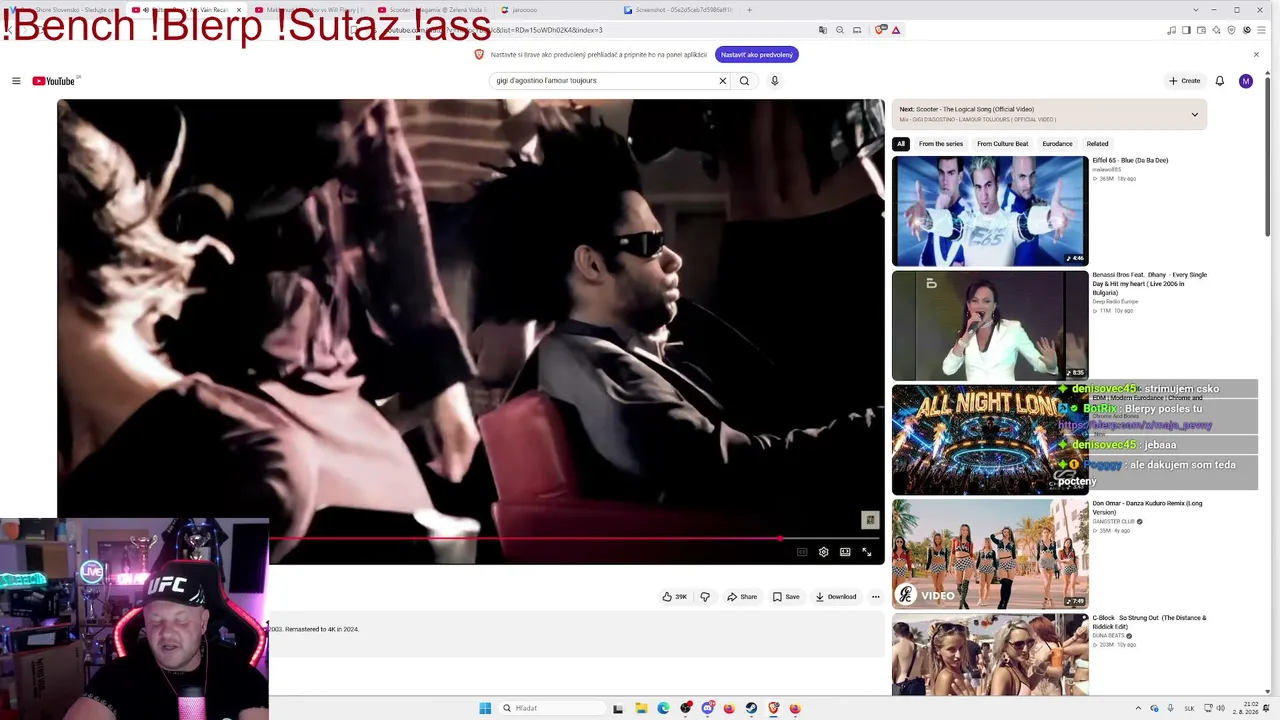This screenshot has width=1280, height=720.
Task: Expand the Next up playlist panel
Action: [1194, 115]
